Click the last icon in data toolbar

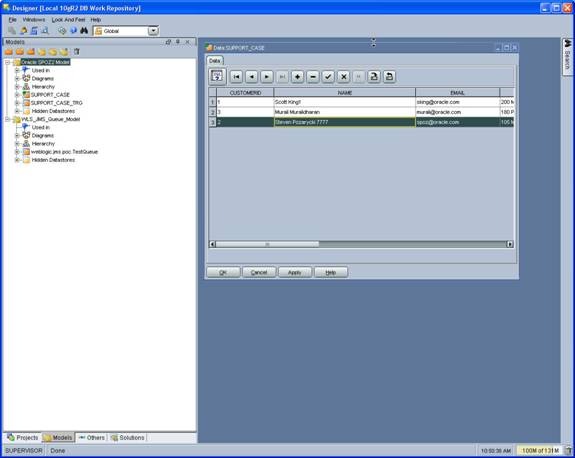coord(389,77)
